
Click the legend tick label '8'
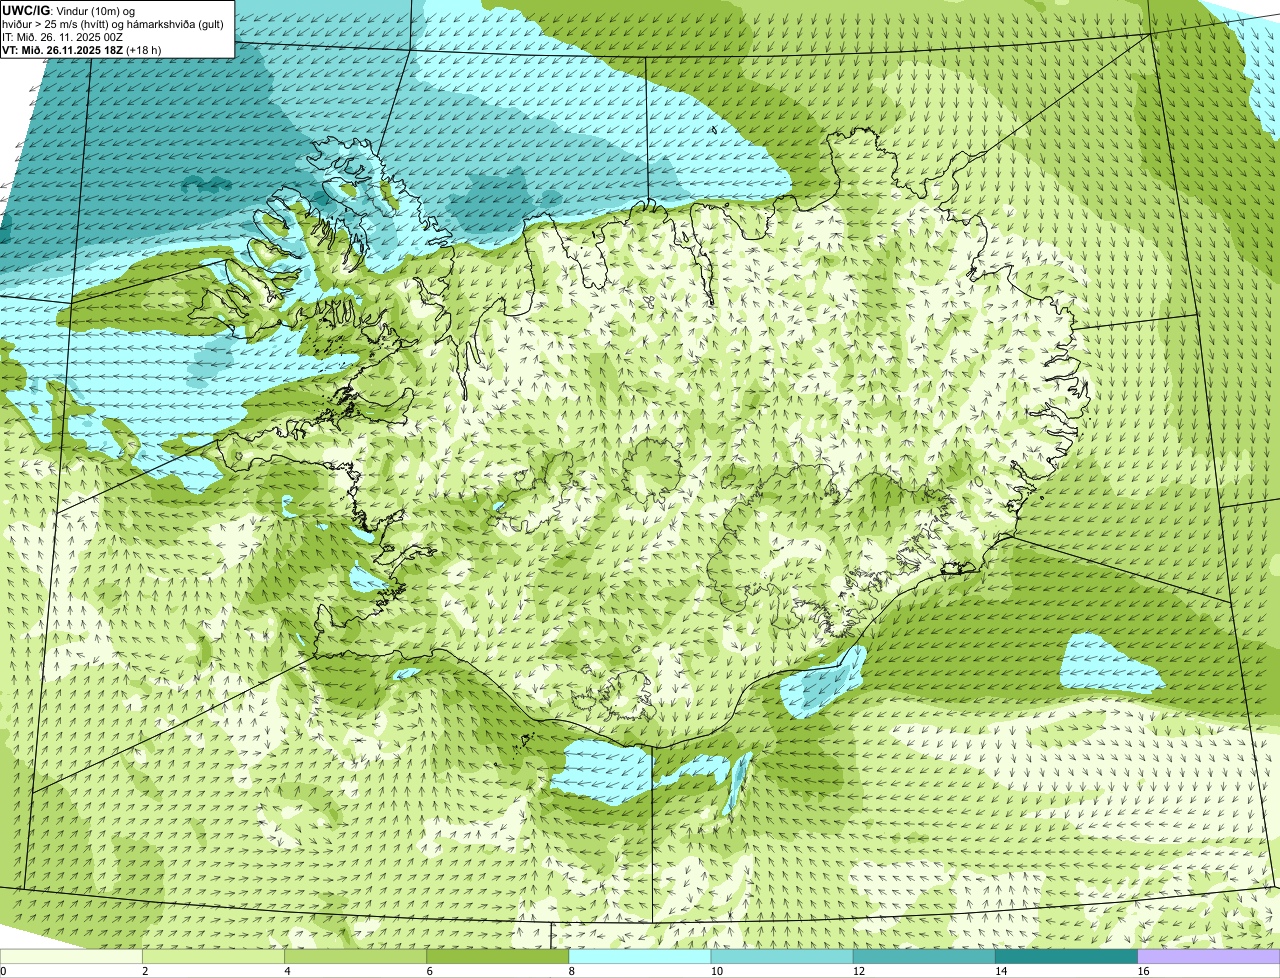[571, 971]
